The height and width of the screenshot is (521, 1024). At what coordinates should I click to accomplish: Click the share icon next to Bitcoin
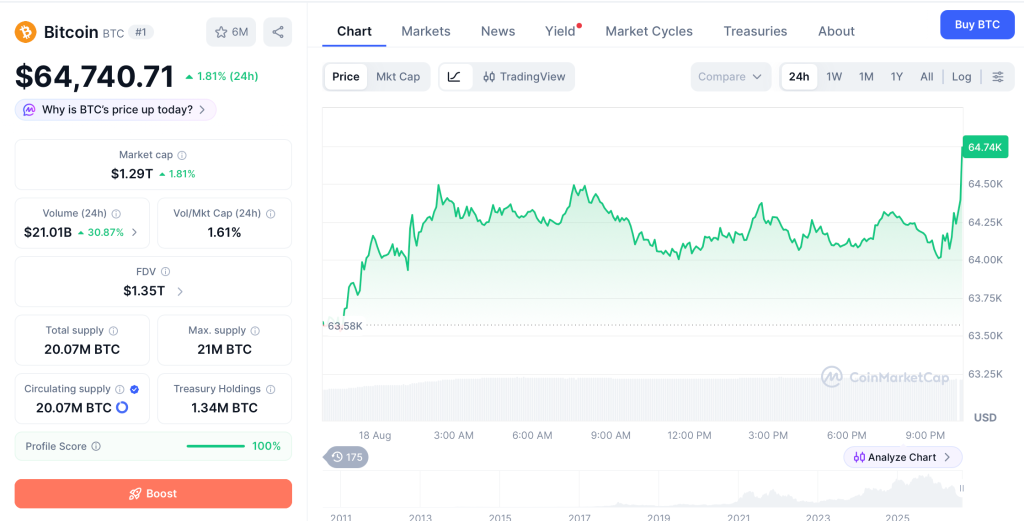[x=278, y=32]
